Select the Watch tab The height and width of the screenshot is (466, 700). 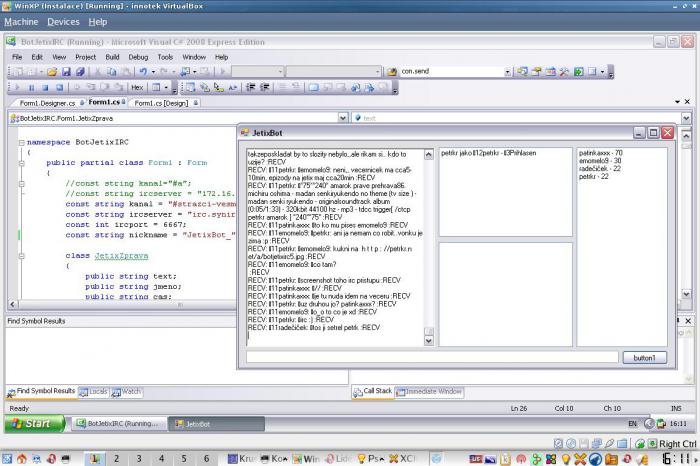[127, 391]
